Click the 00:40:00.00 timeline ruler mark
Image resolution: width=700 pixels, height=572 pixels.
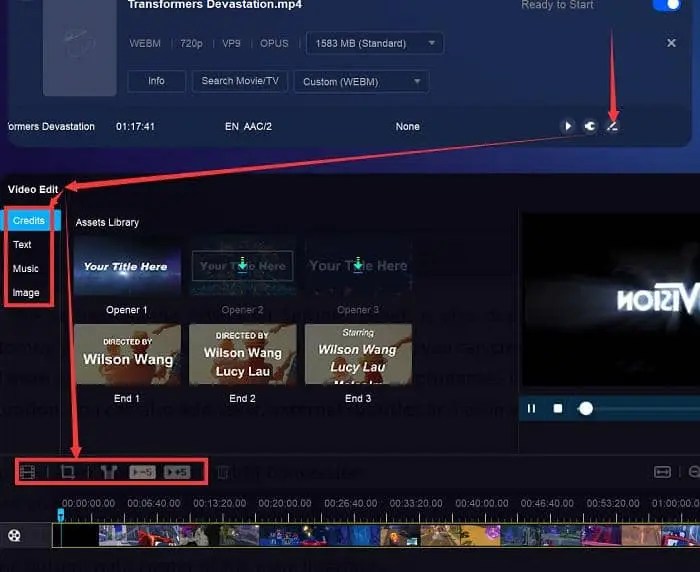click(482, 503)
